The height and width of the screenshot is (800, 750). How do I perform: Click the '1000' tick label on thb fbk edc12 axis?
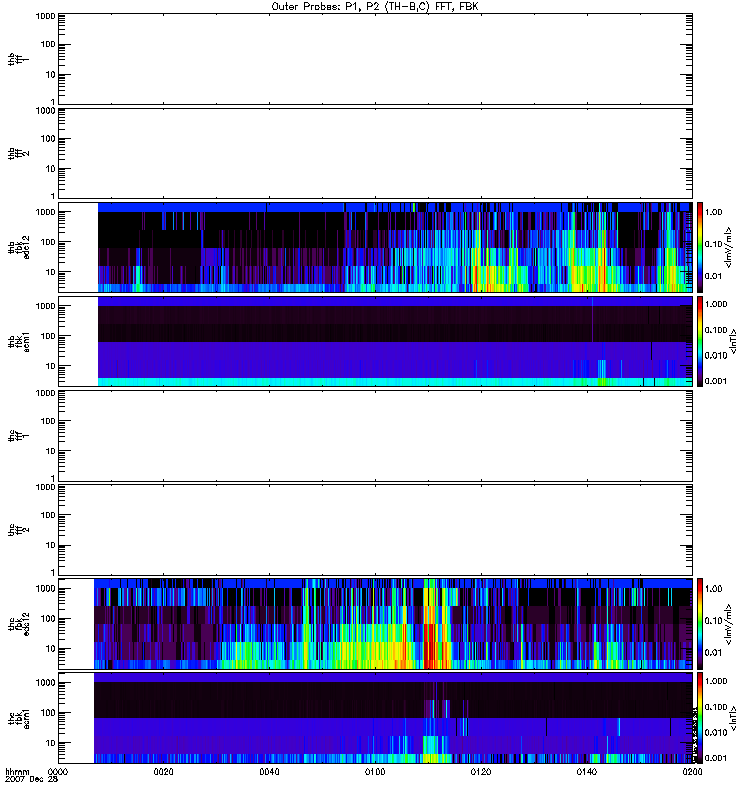45,212
